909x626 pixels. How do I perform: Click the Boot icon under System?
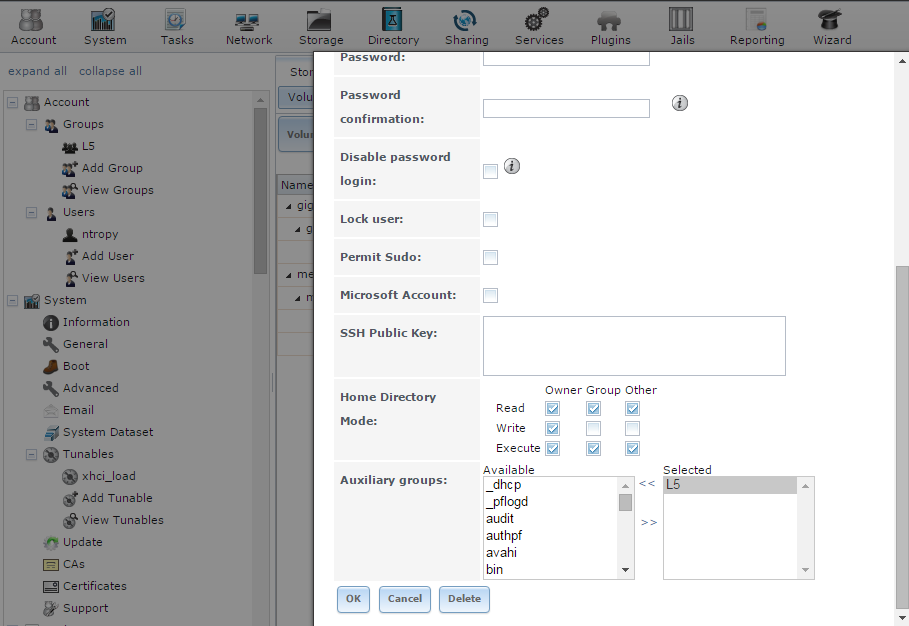pyautogui.click(x=51, y=367)
